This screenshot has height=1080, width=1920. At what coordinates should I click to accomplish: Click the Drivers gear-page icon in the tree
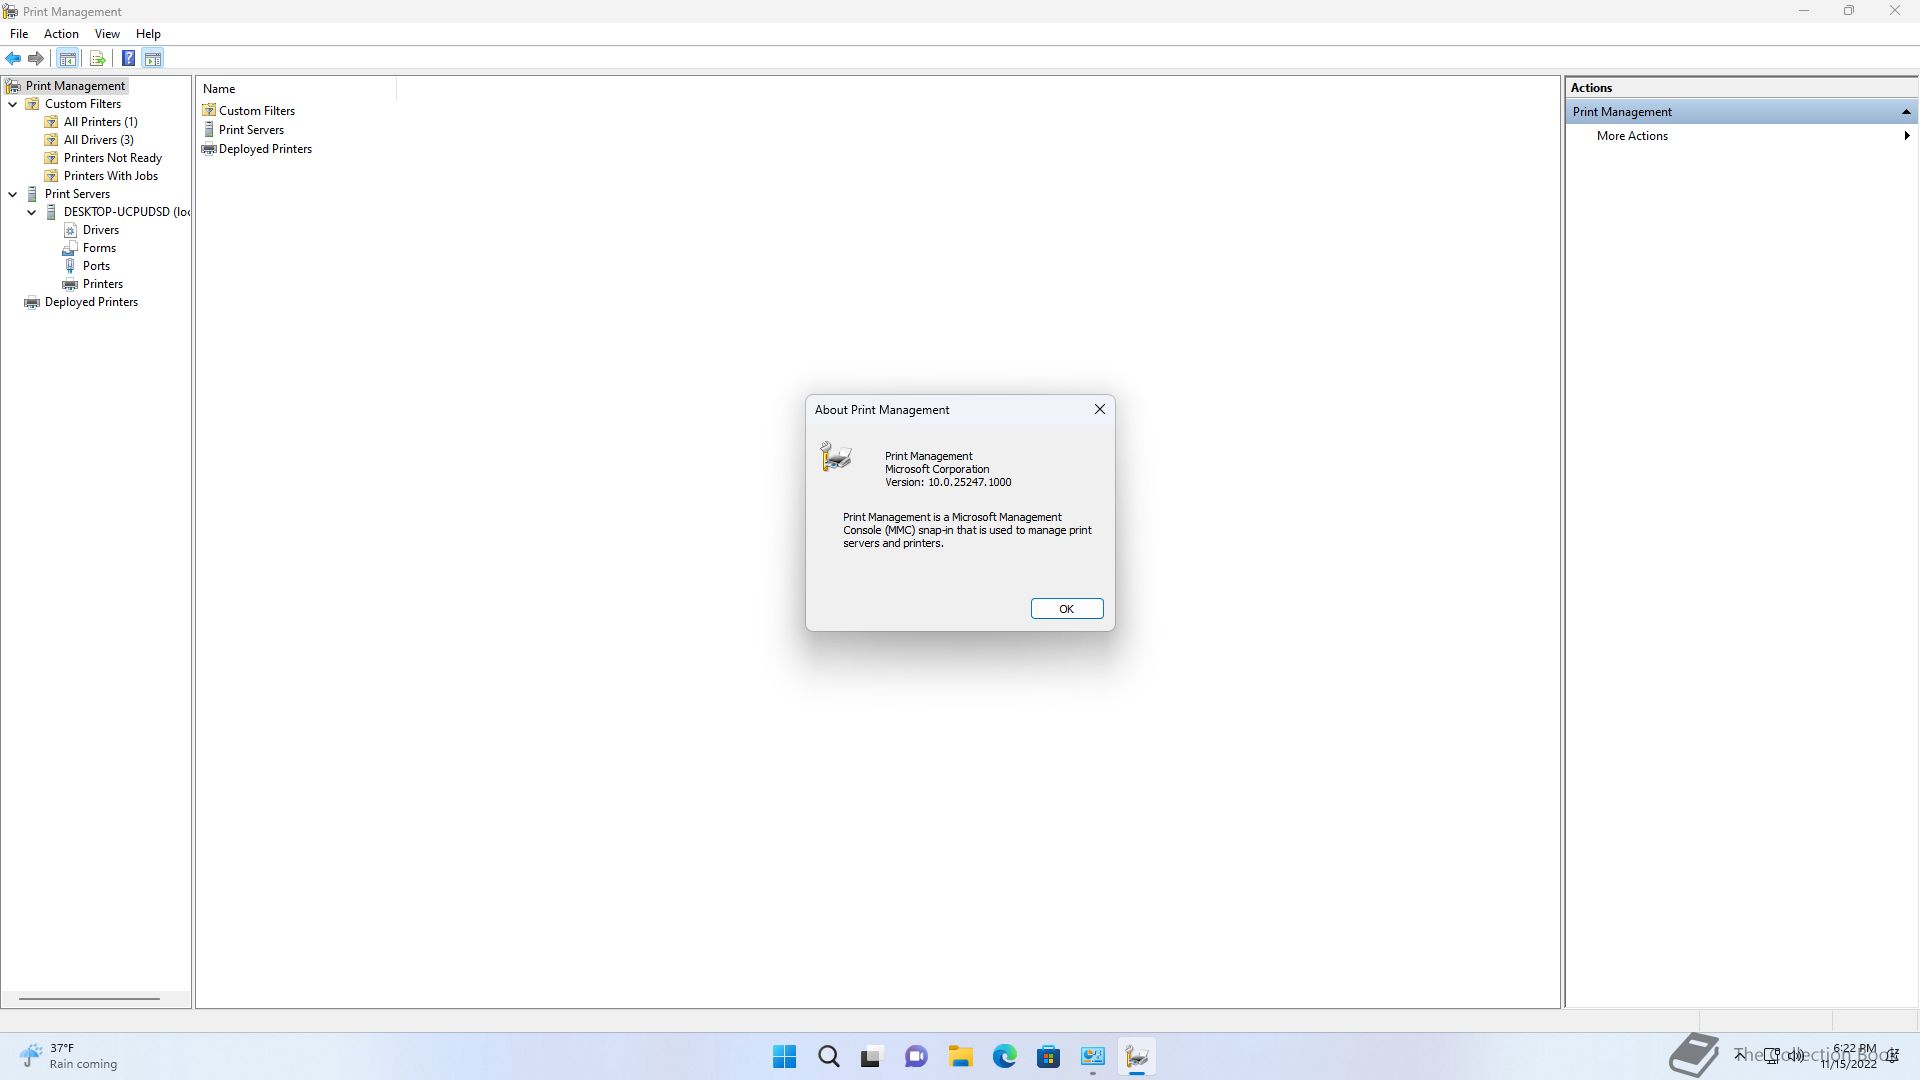tap(70, 230)
